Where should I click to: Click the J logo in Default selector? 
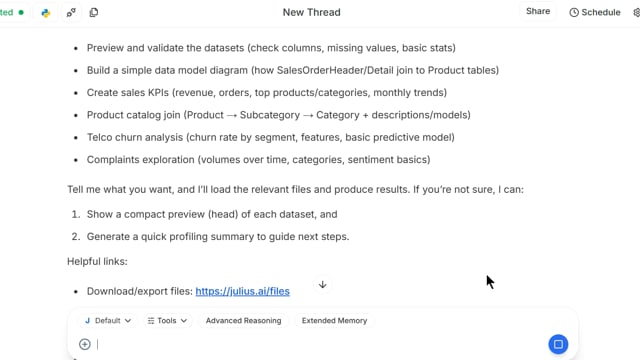(x=87, y=320)
